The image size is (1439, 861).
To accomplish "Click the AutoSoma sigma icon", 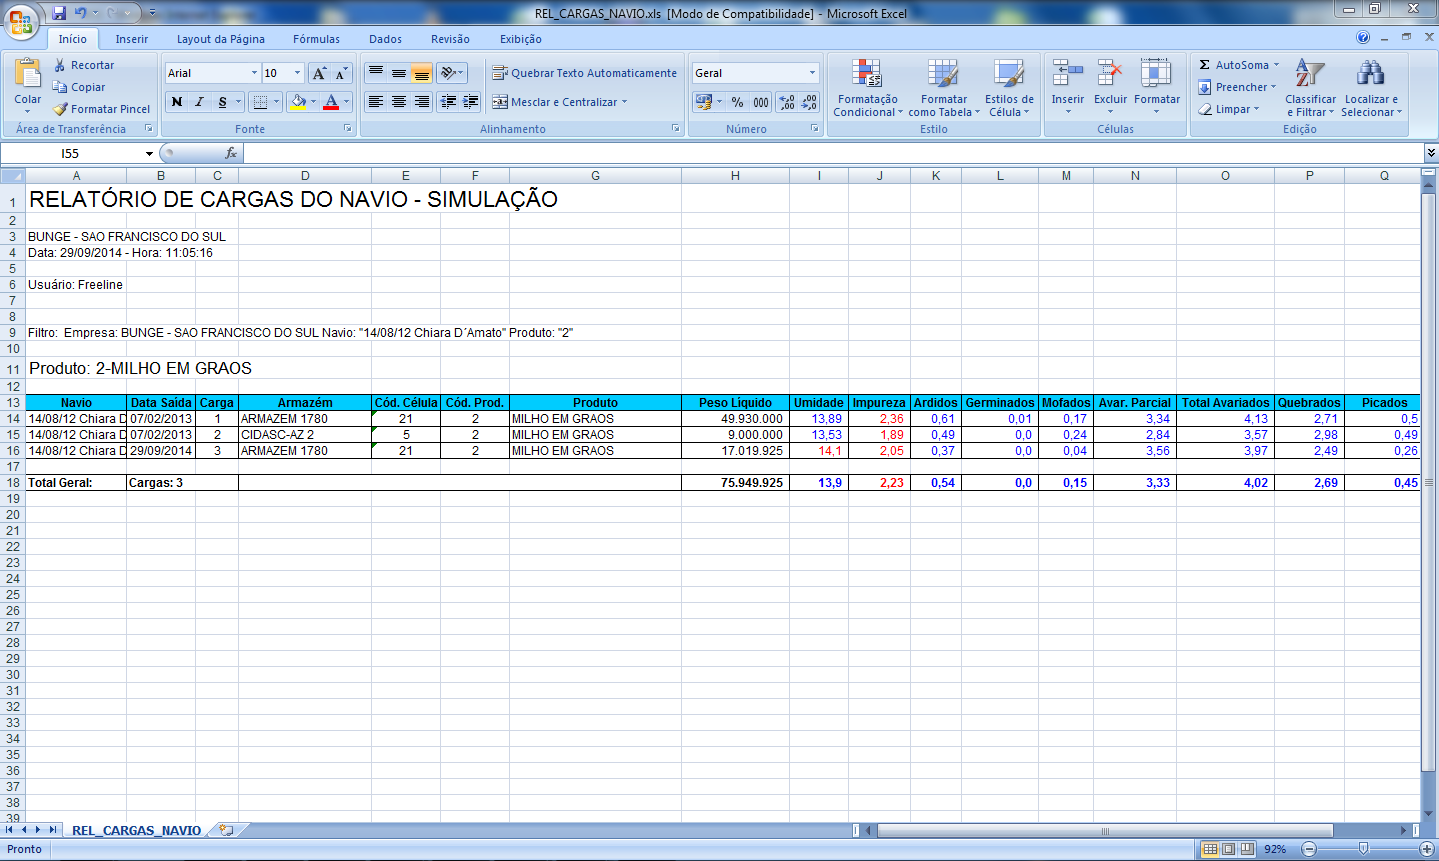I will click(x=1205, y=65).
